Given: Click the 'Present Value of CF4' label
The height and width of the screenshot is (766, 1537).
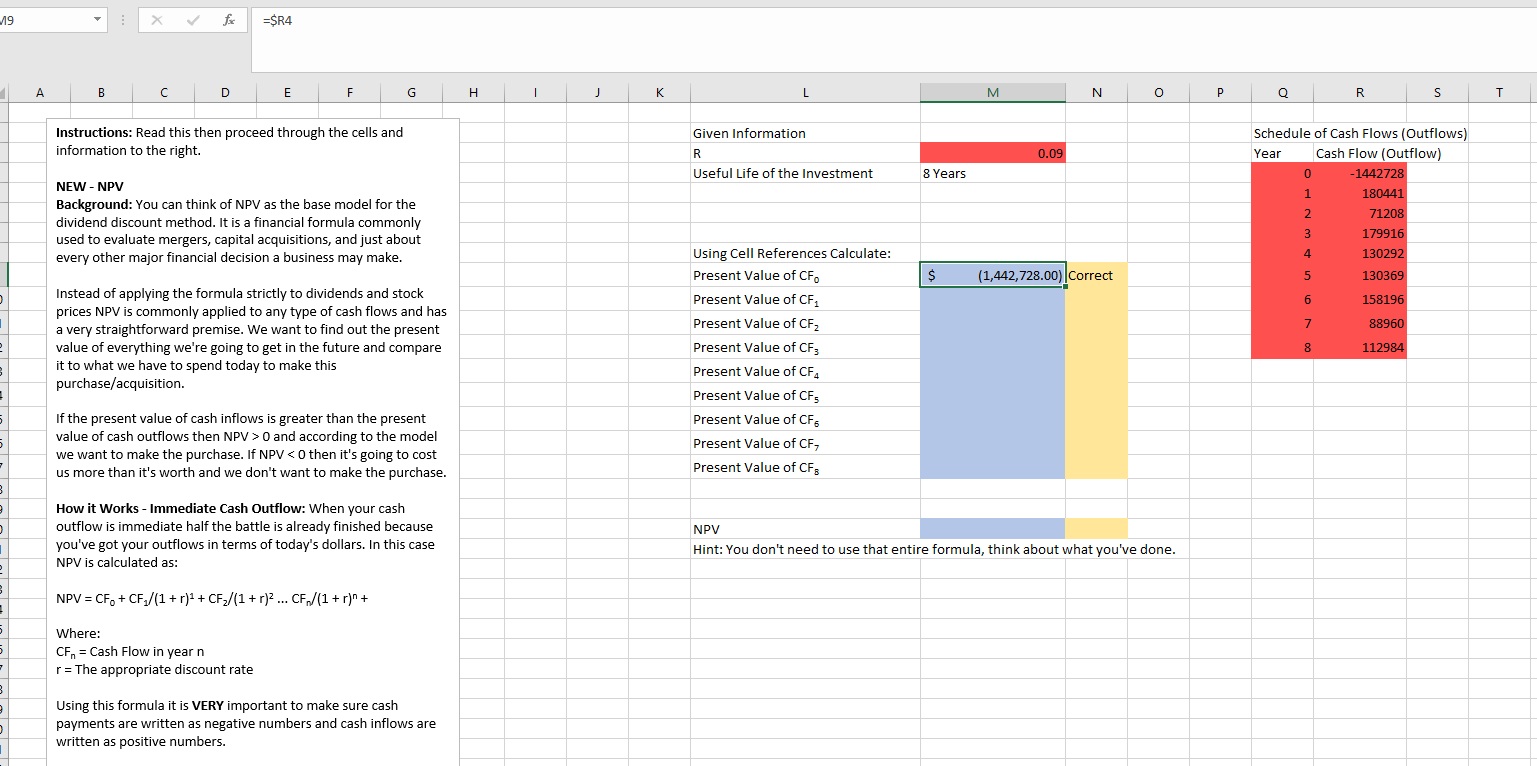Looking at the screenshot, I should pos(757,372).
